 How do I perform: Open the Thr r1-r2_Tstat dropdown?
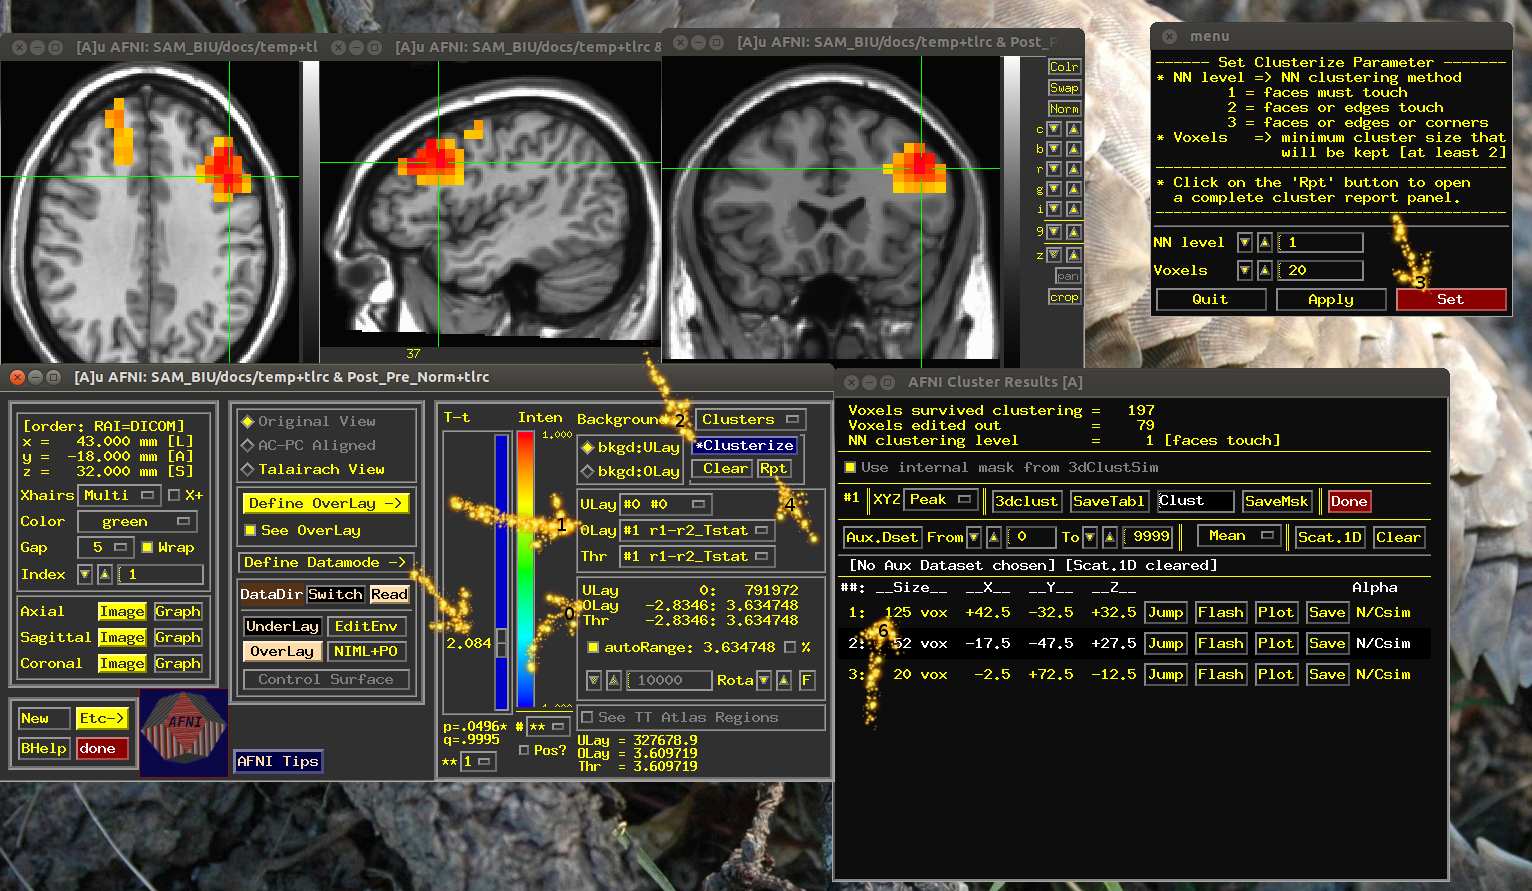[697, 556]
